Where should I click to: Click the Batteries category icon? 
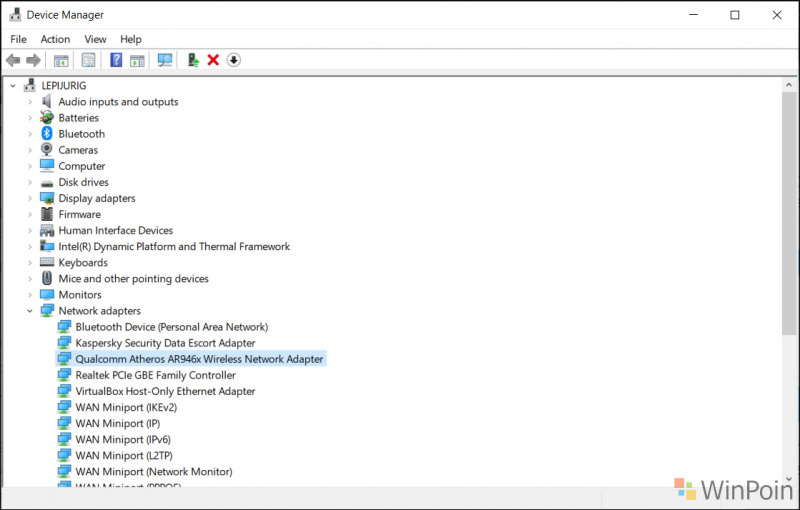pos(47,117)
